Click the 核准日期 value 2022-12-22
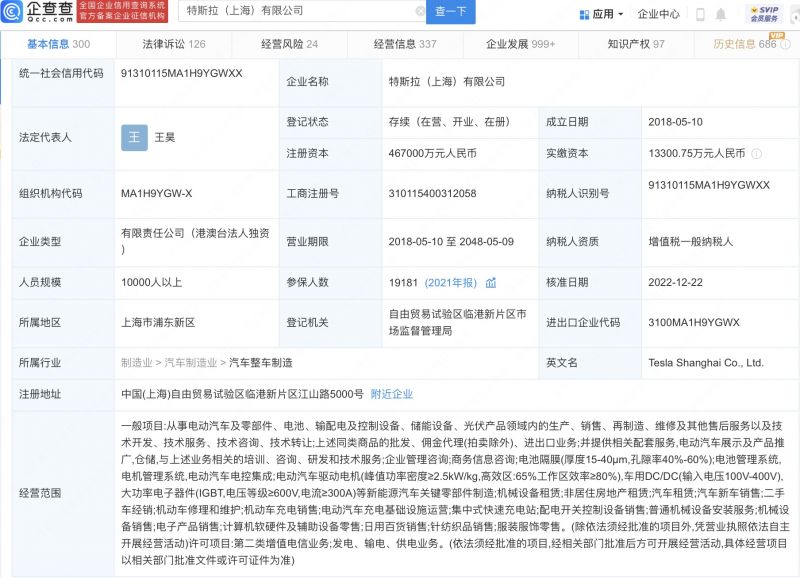 coord(676,282)
